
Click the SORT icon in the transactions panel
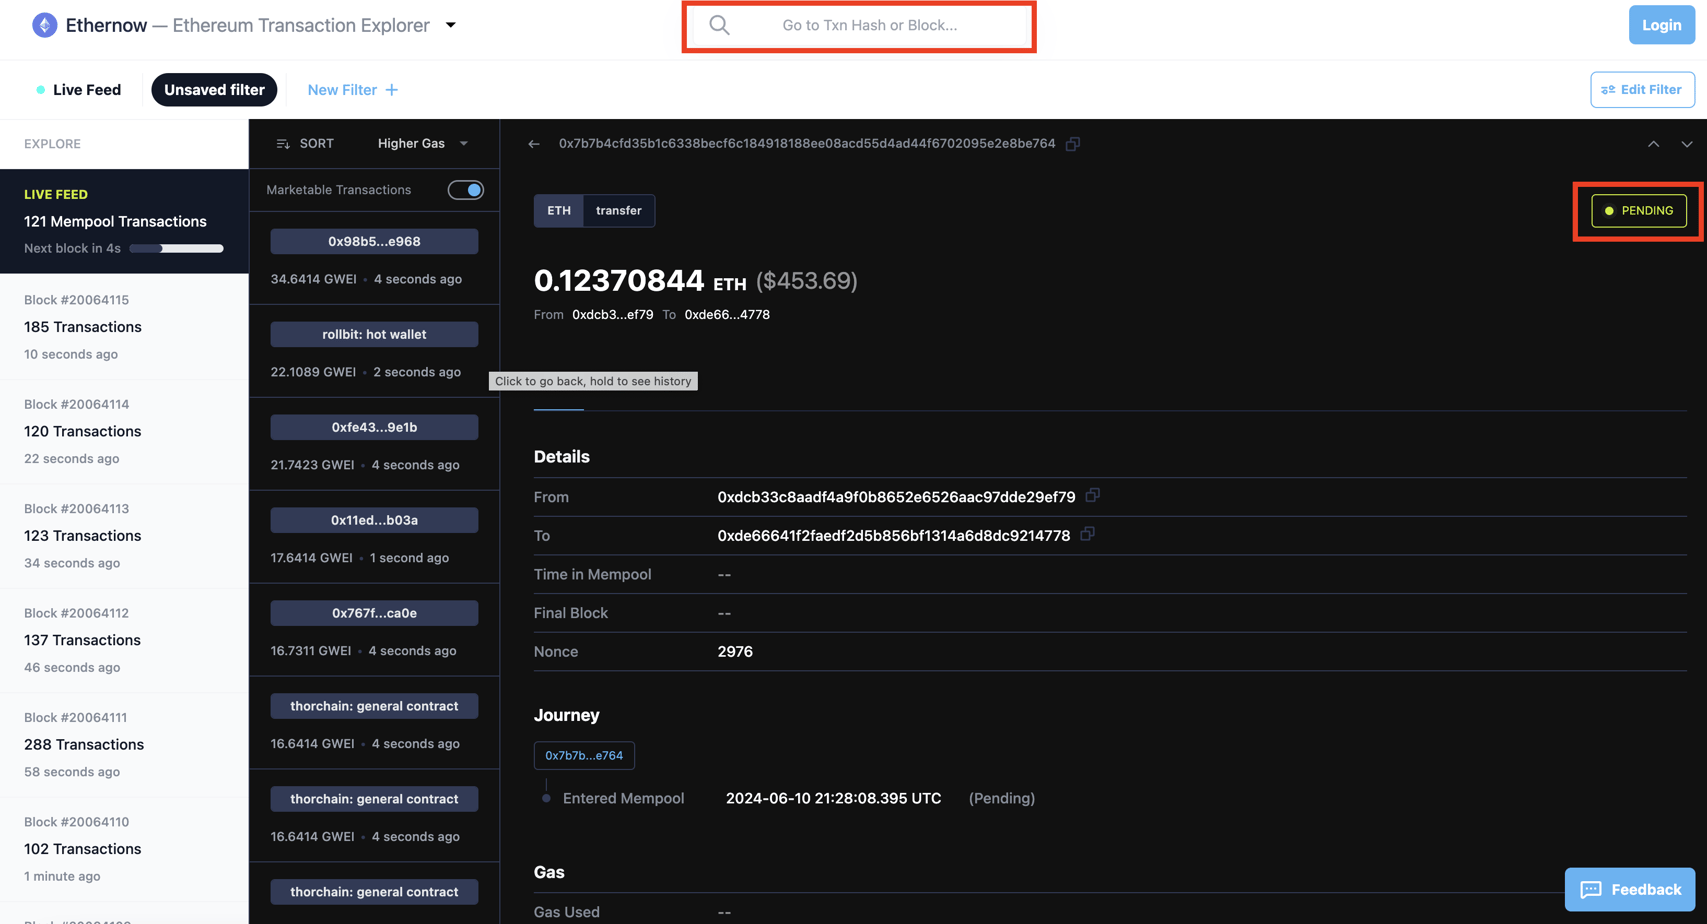(283, 143)
